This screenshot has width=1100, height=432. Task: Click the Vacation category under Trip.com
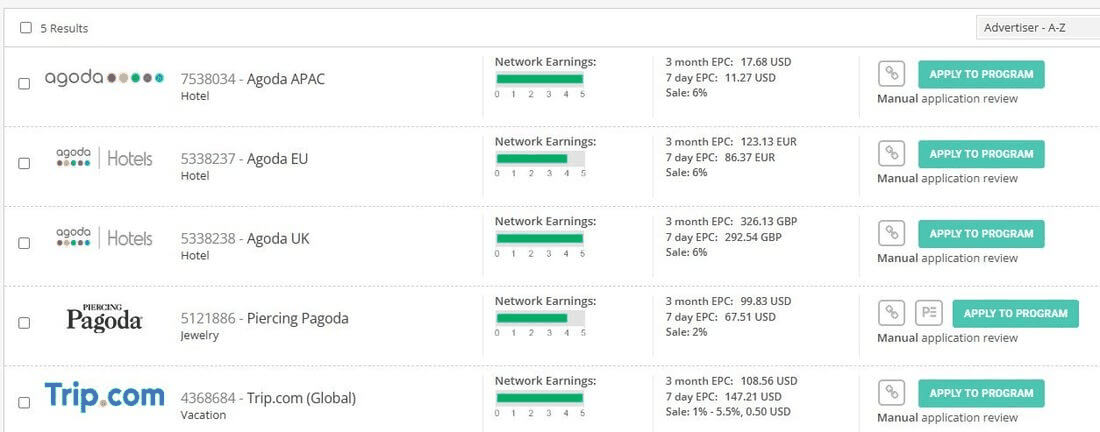pyautogui.click(x=203, y=415)
